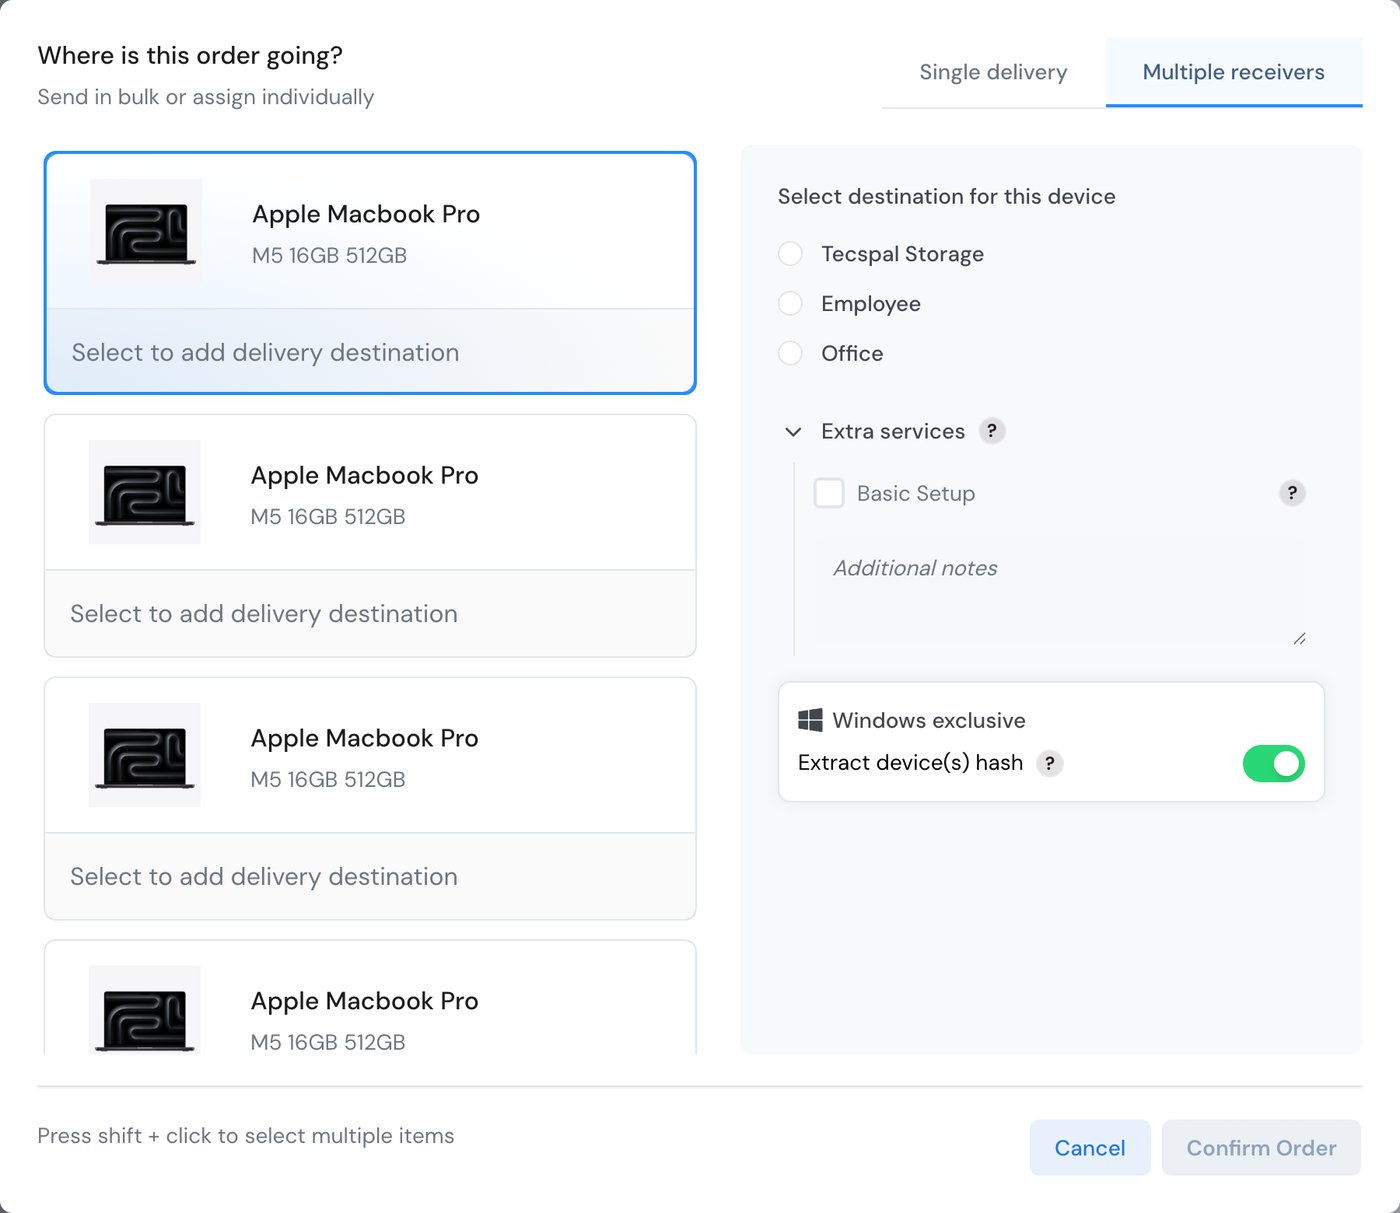Viewport: 1400px width, 1213px height.
Task: Click 'Send in bulk or assign individually' subtitle
Action: 206,97
